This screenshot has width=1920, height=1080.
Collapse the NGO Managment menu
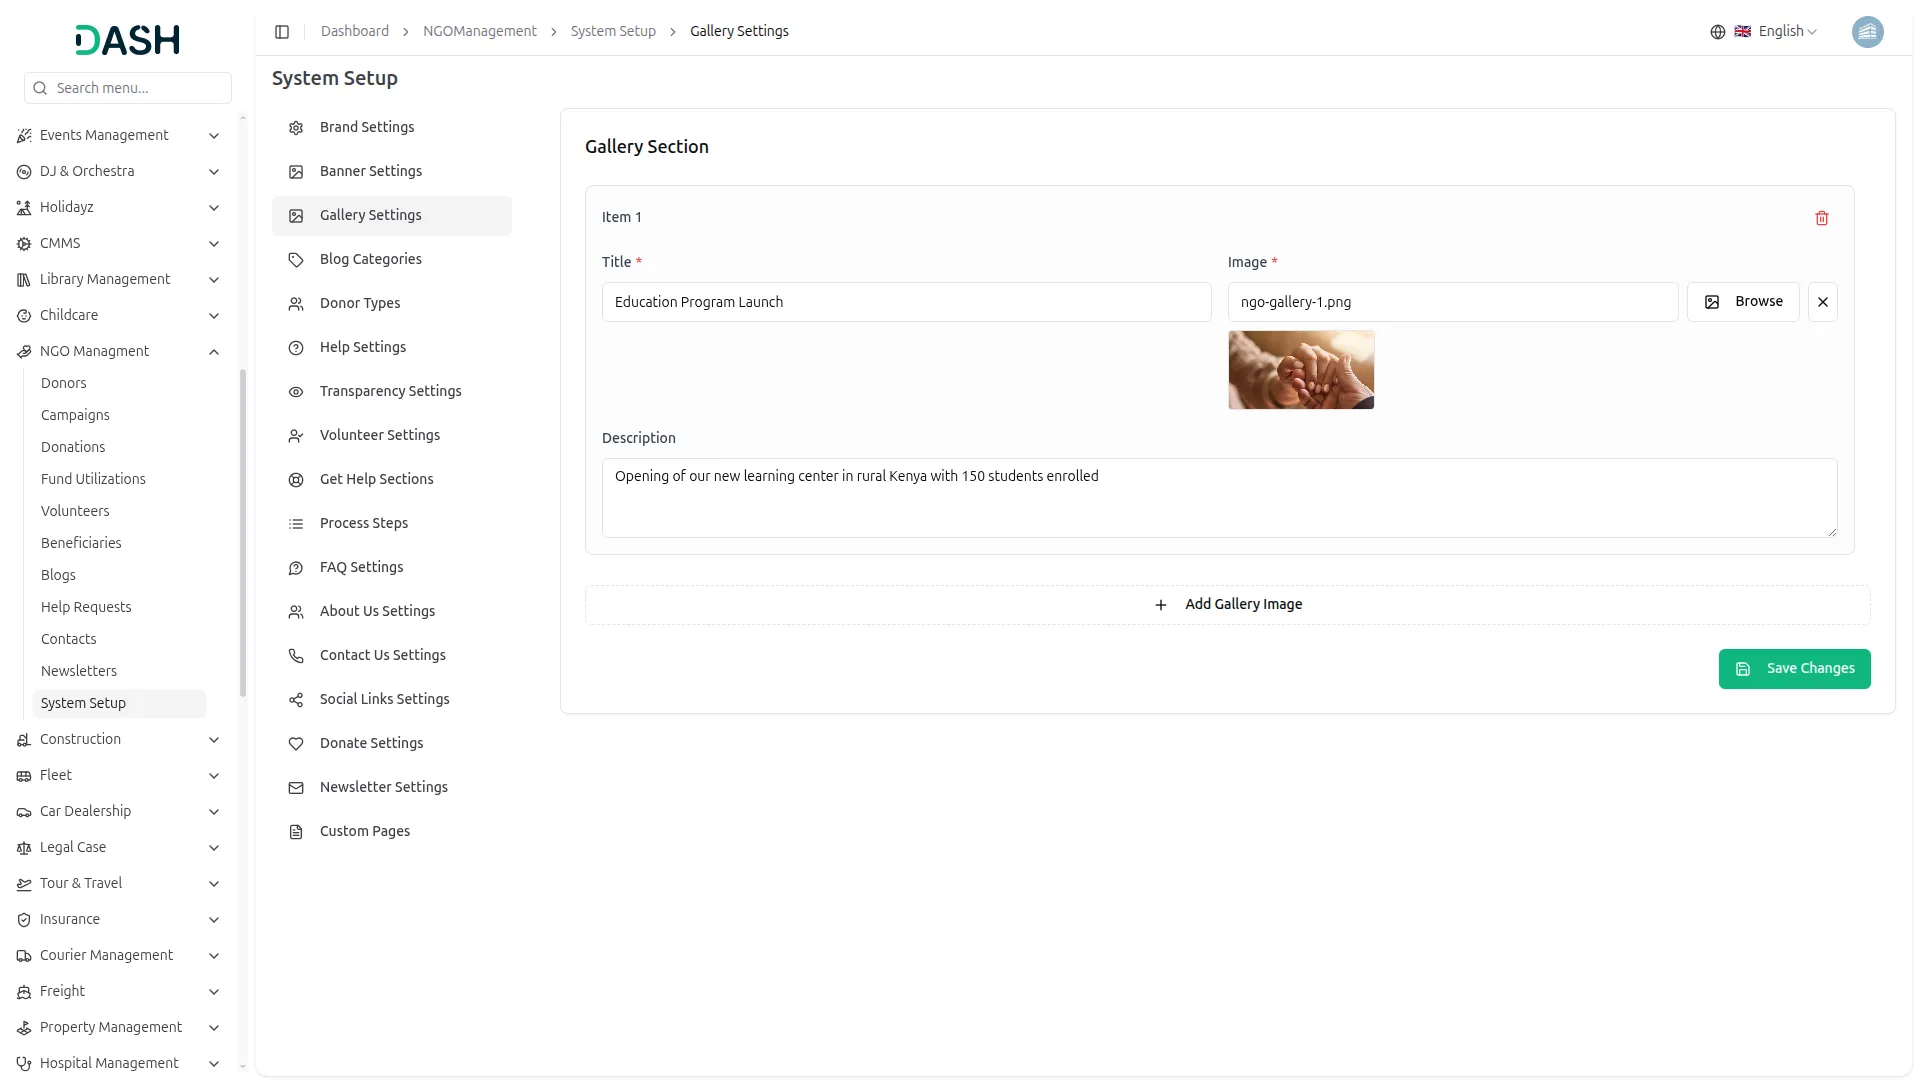(x=213, y=352)
